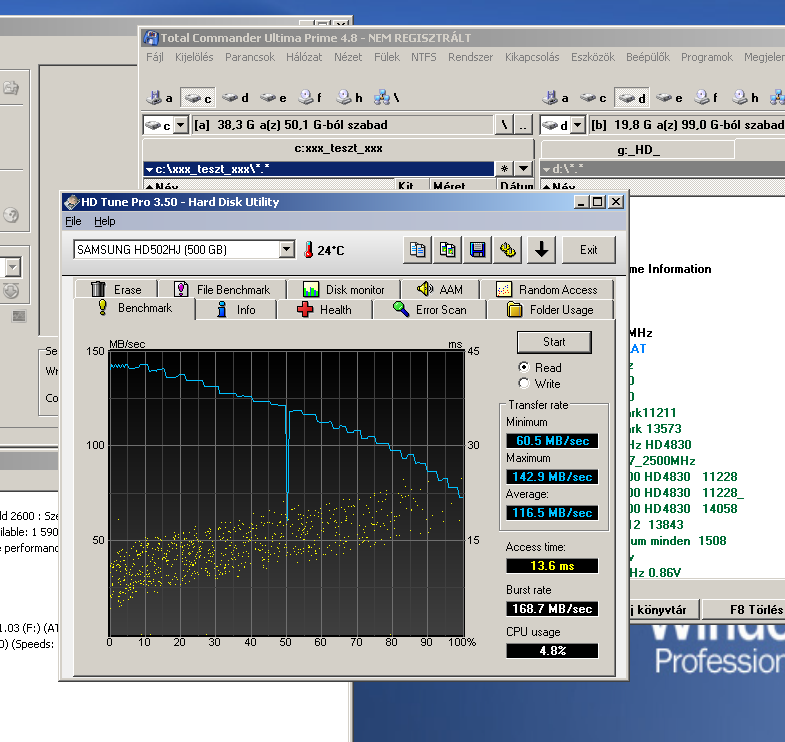Switch to the Disk monitor tab
Image resolution: width=785 pixels, height=742 pixels.
tap(344, 289)
